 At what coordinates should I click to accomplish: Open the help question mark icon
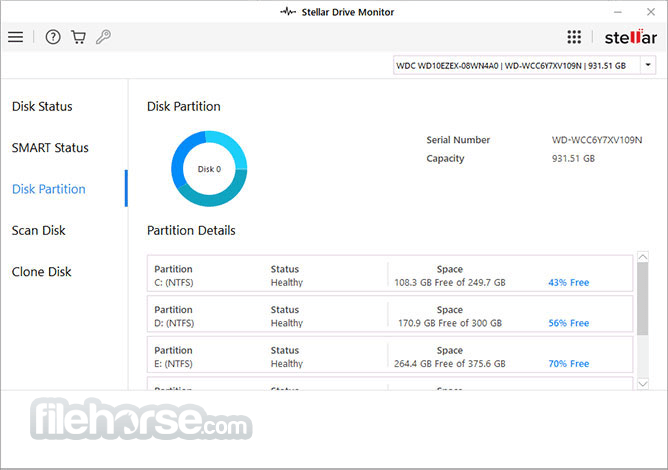coord(53,37)
